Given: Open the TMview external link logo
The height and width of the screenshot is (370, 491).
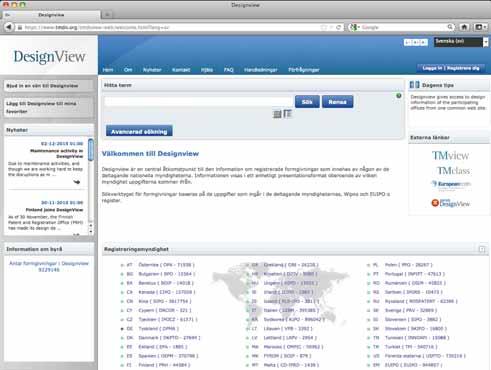Looking at the screenshot, I should pyautogui.click(x=450, y=155).
